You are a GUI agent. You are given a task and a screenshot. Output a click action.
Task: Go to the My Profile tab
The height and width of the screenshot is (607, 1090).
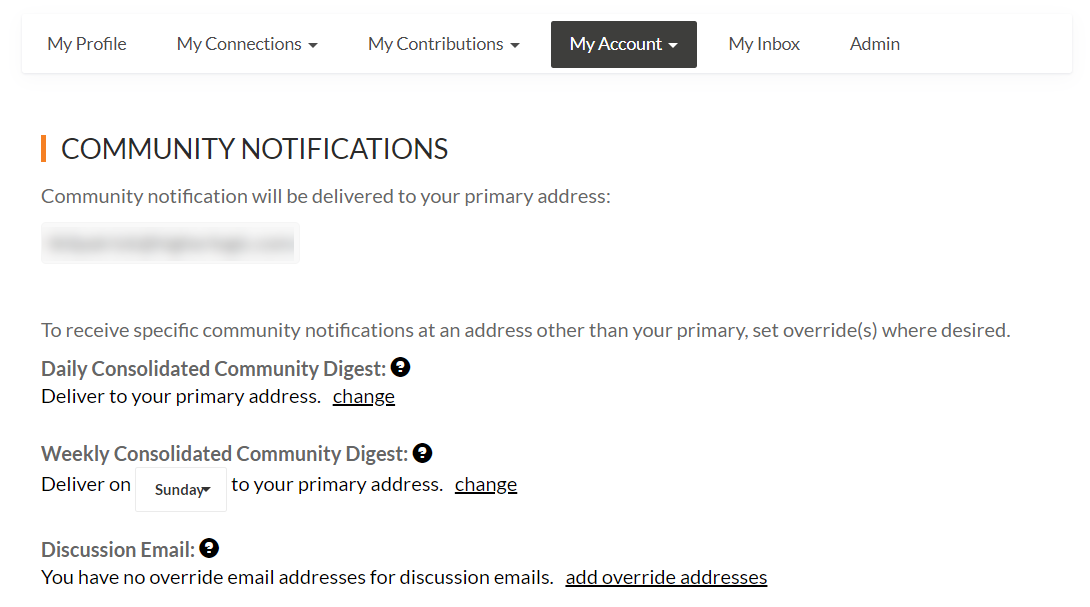click(x=87, y=44)
